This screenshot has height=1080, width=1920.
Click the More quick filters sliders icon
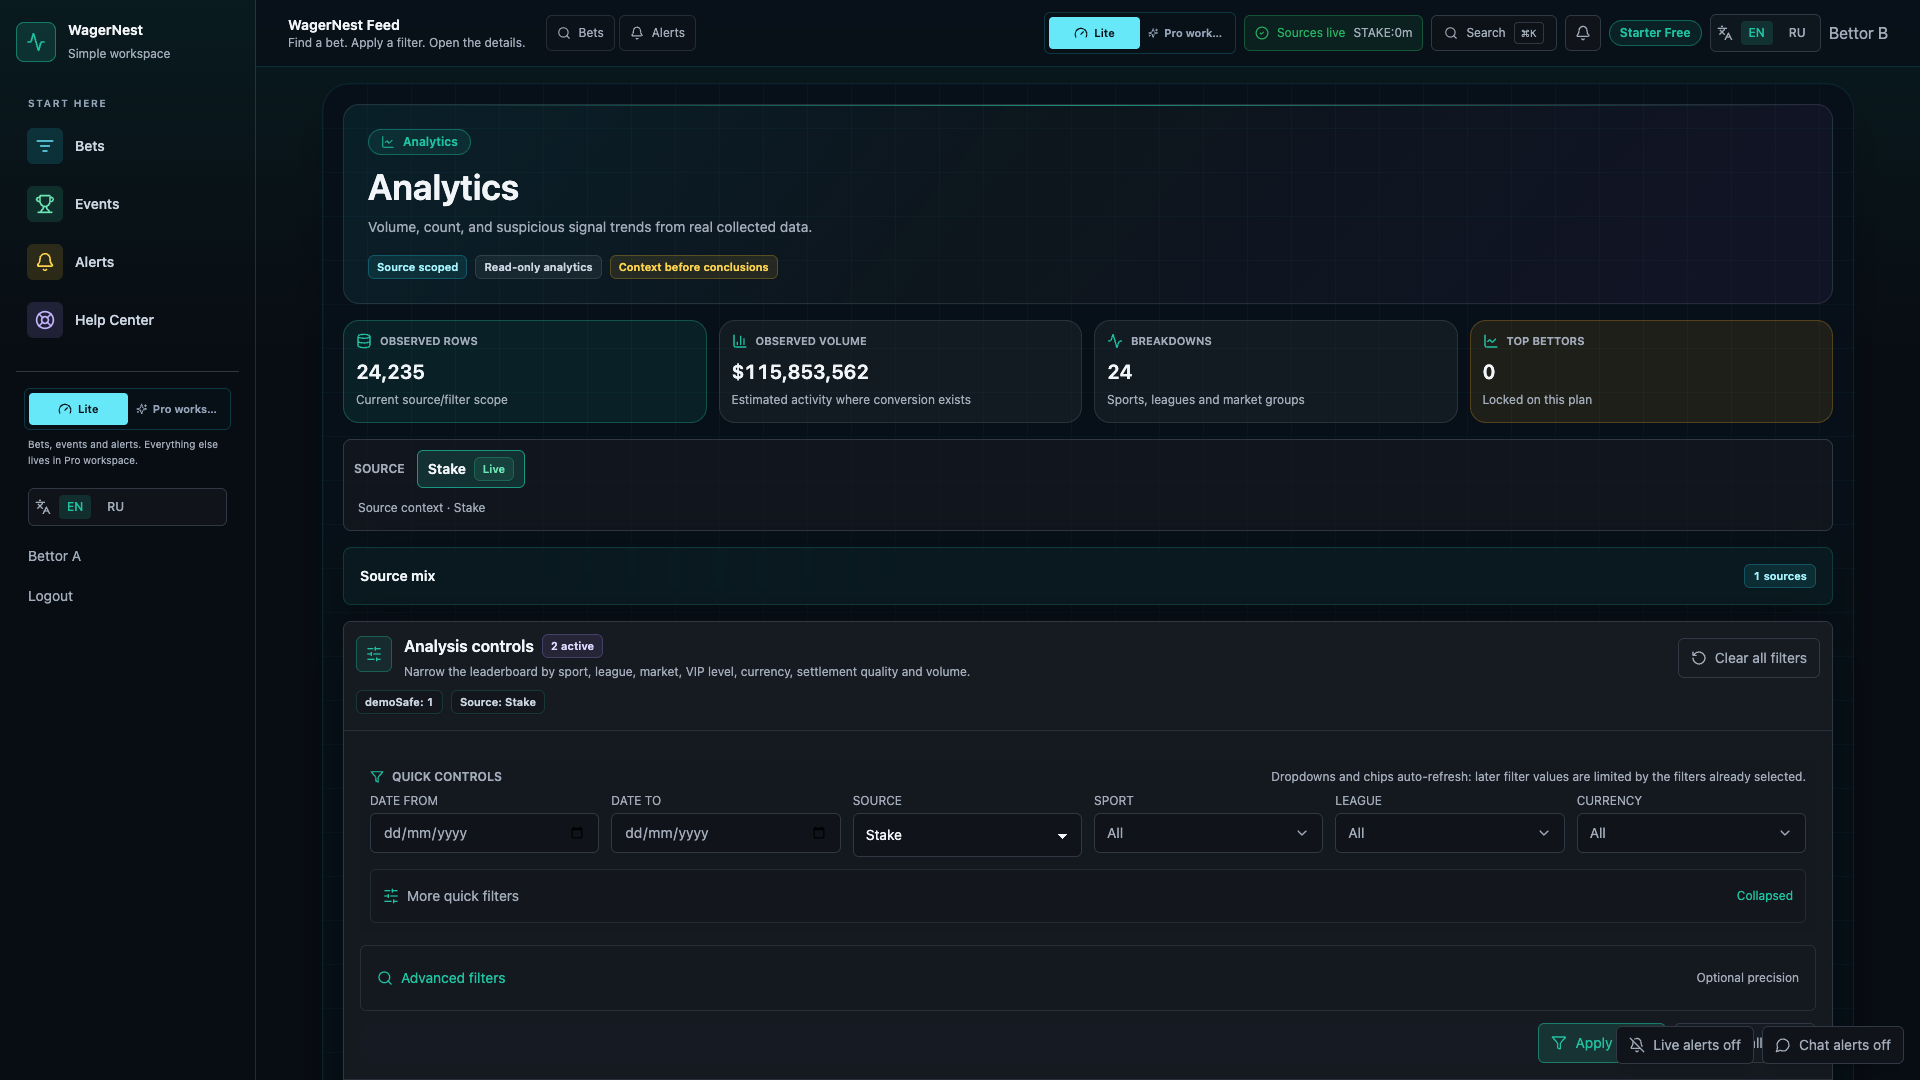pyautogui.click(x=391, y=896)
